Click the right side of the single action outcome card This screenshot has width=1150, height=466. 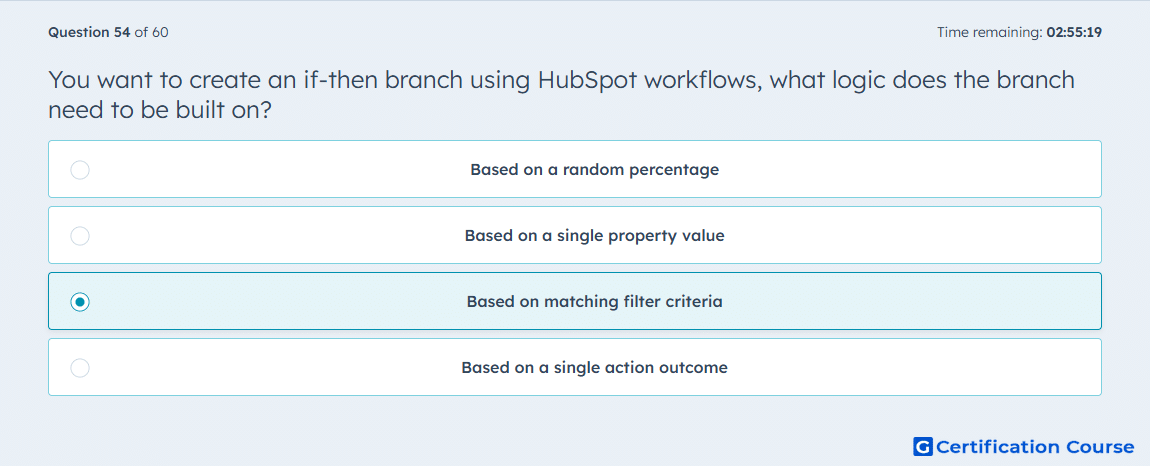(953, 367)
